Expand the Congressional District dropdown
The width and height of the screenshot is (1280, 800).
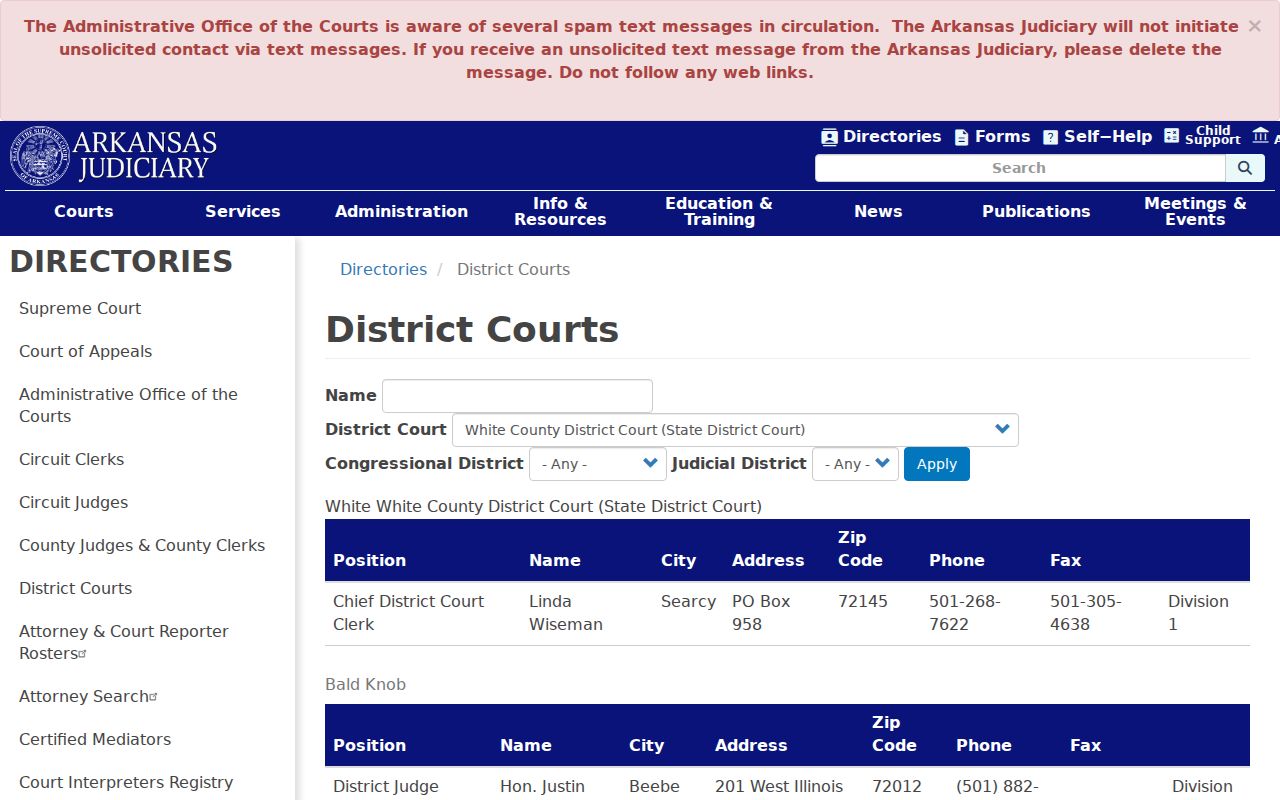coord(597,464)
